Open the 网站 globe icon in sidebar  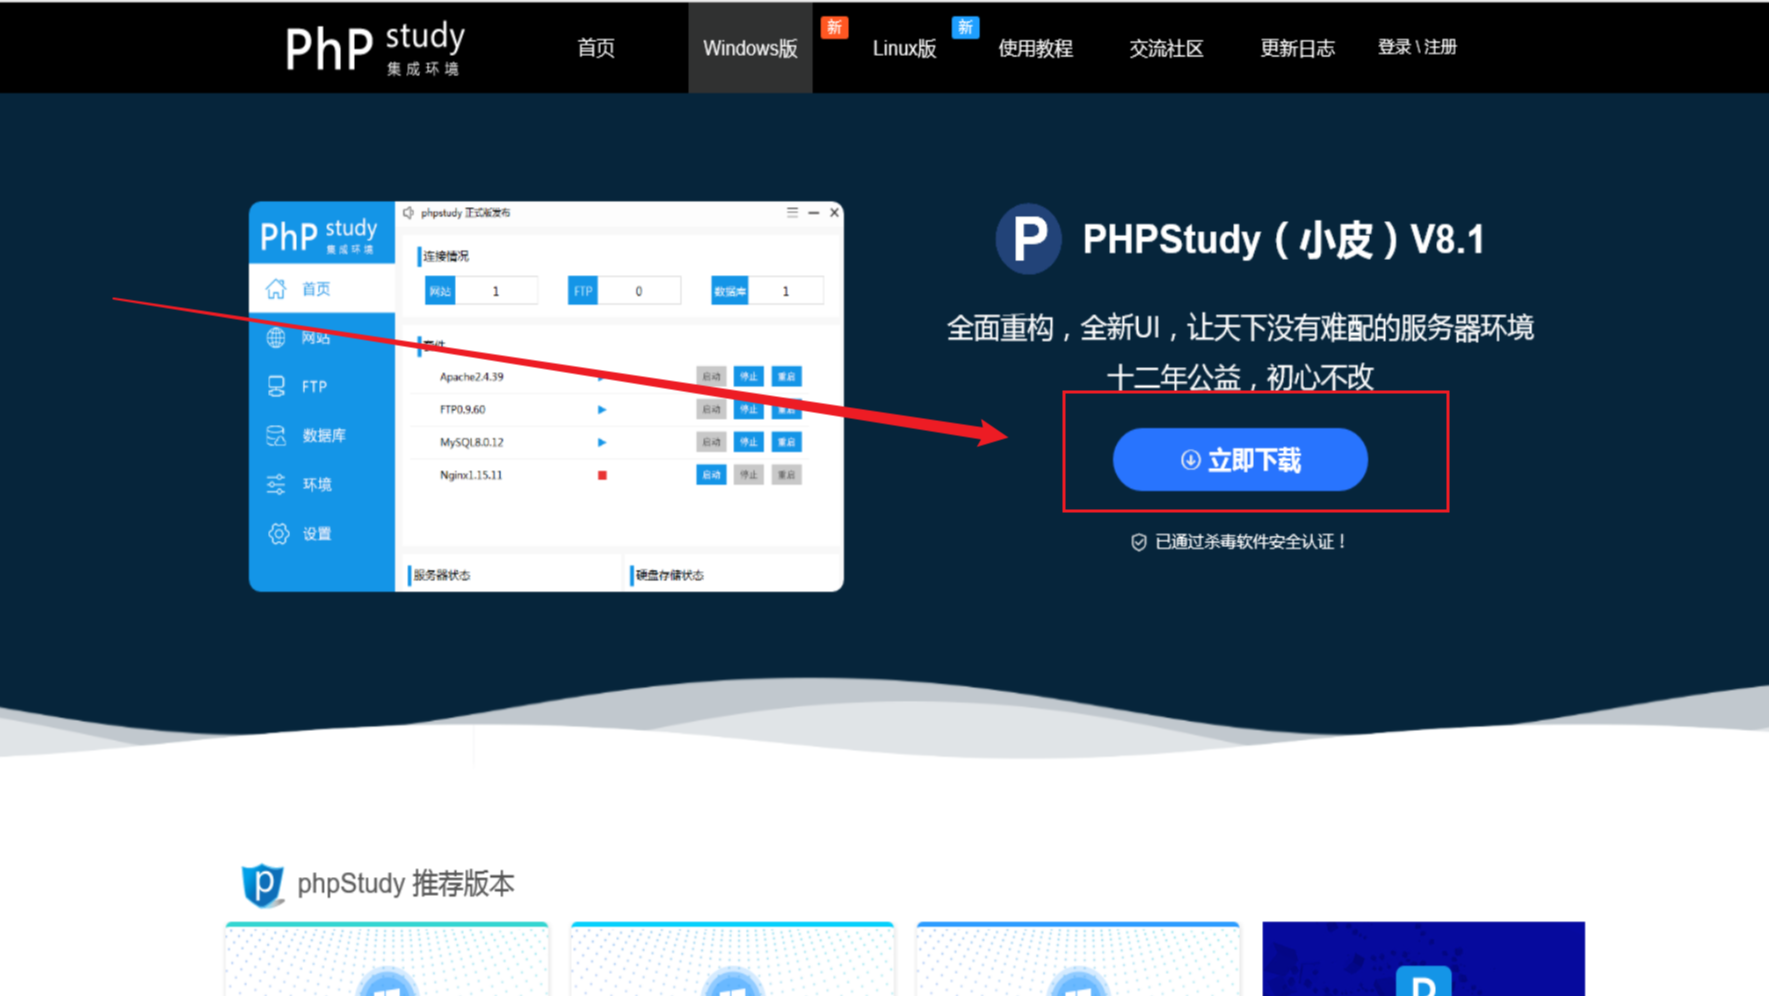click(277, 337)
